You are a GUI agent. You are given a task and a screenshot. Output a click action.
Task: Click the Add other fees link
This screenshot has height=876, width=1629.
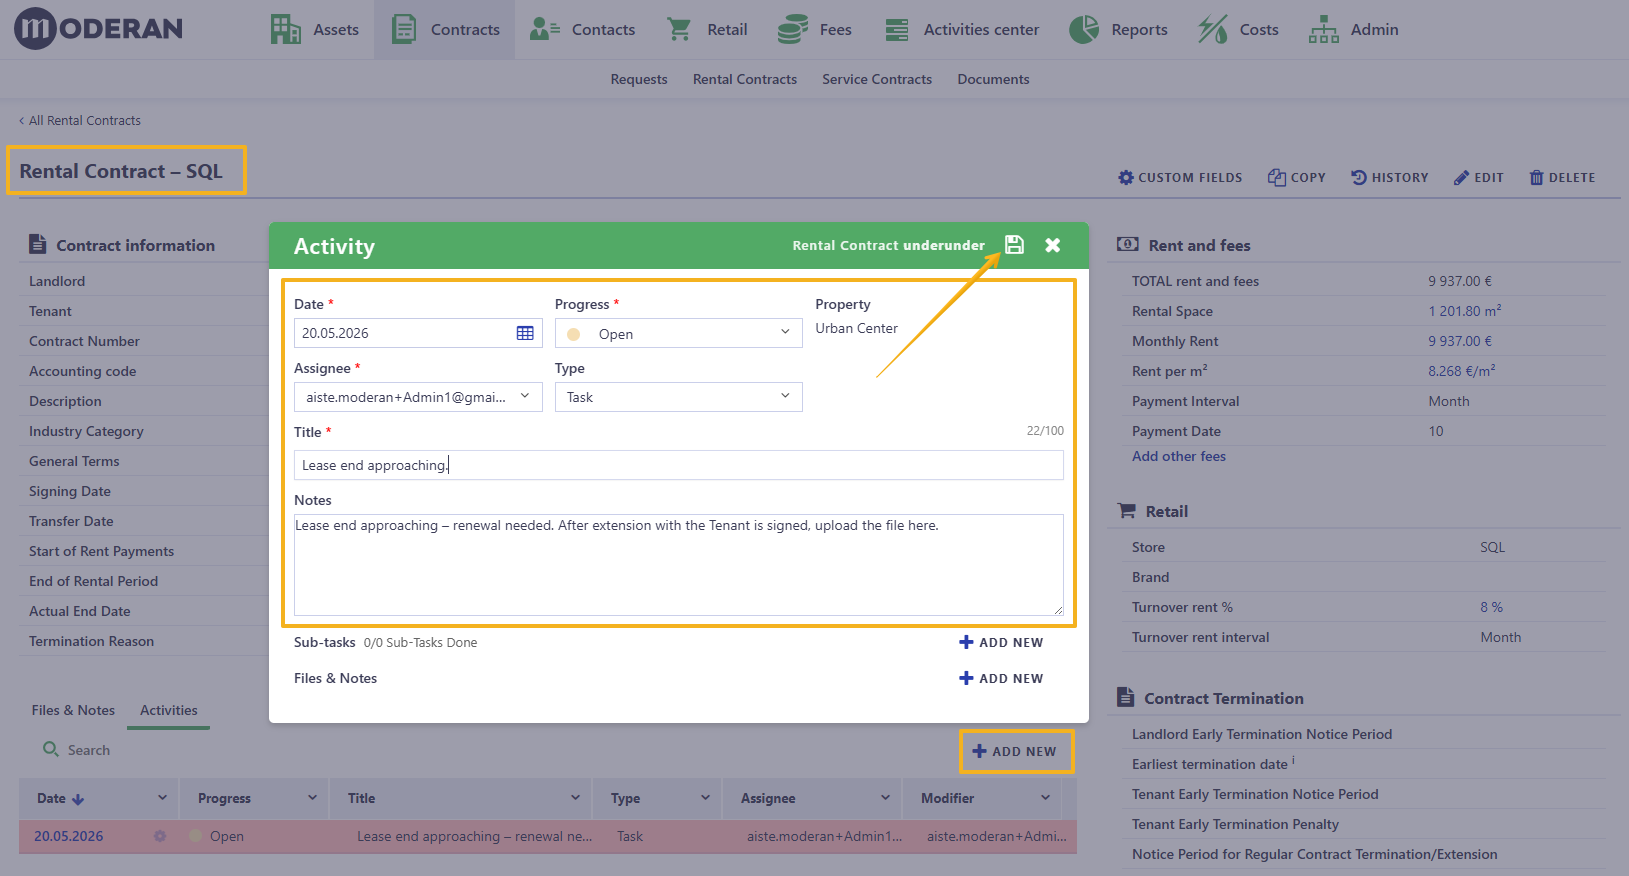1179,456
